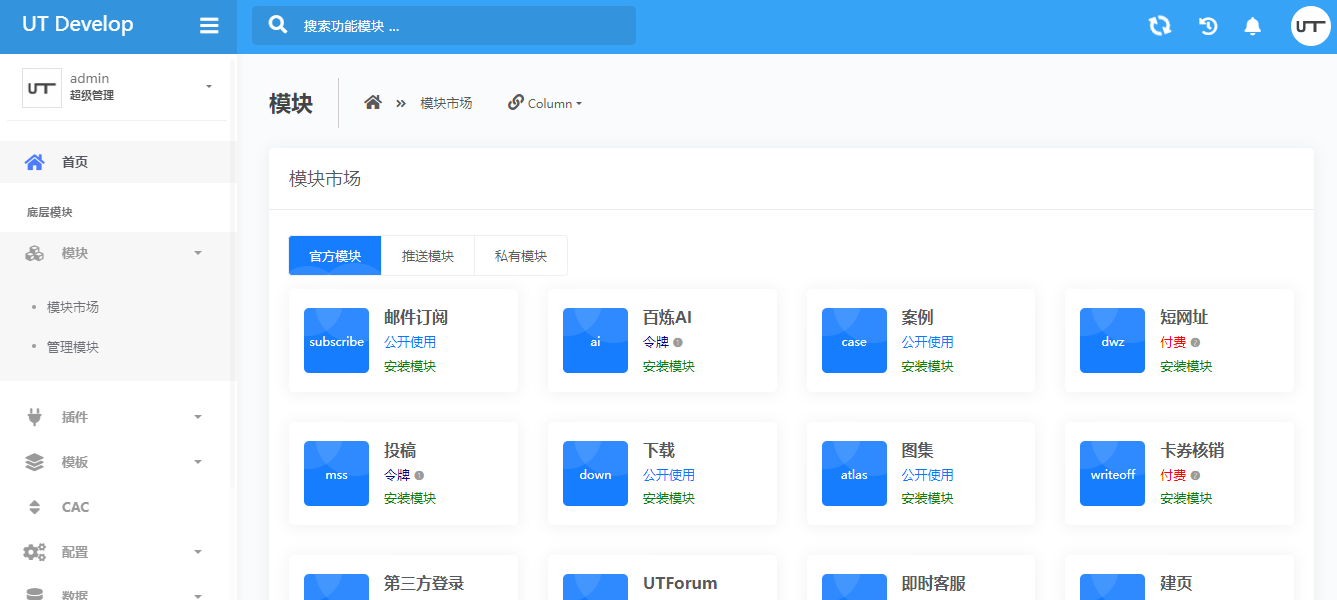Click the dwz short URL module icon
1337x600 pixels.
coord(1112,341)
